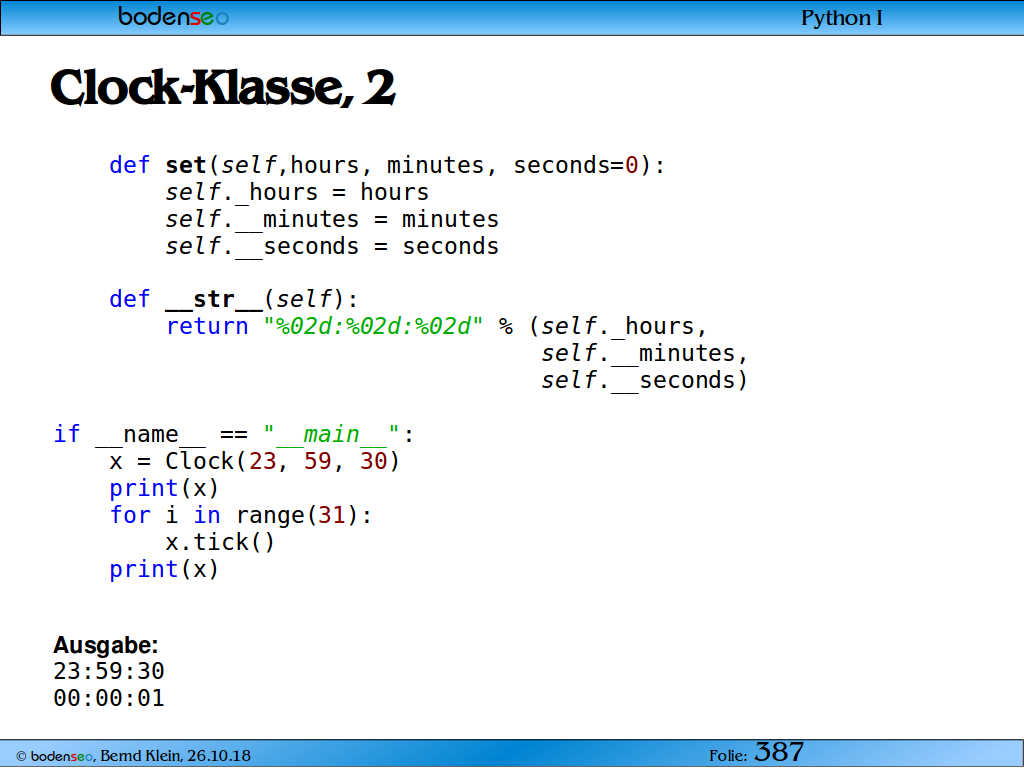
Task: Click the 'x.tick()' call
Action: (x=220, y=542)
